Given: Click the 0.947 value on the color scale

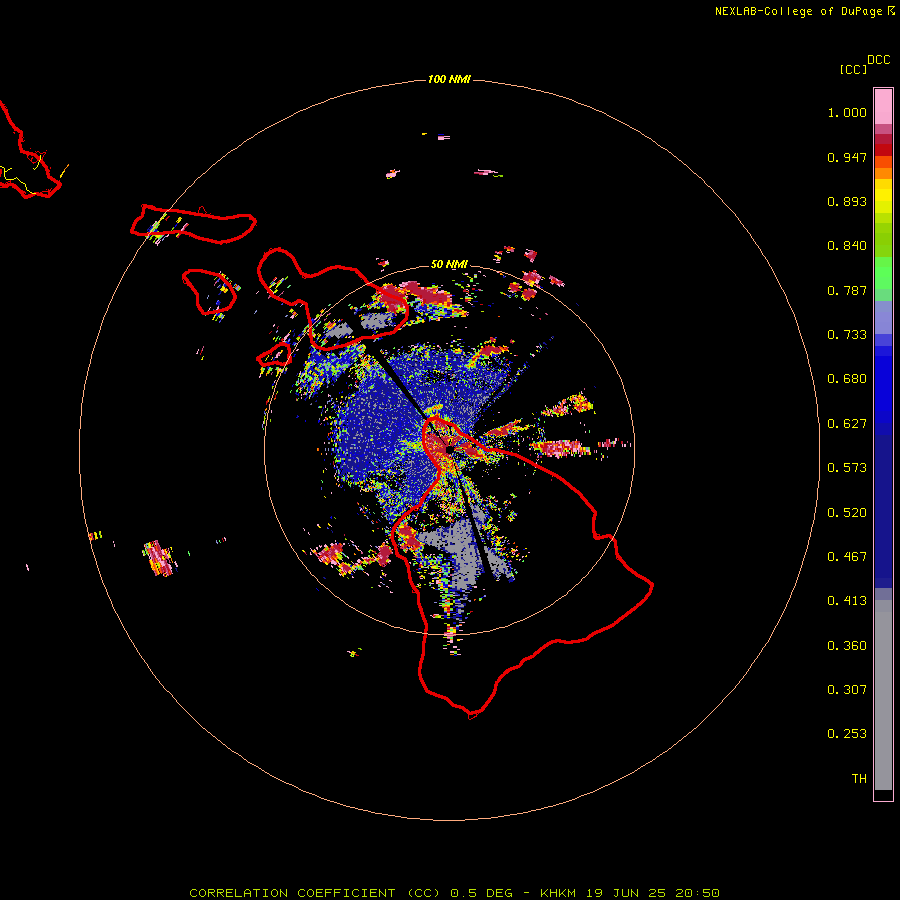Looking at the screenshot, I should pyautogui.click(x=847, y=157).
